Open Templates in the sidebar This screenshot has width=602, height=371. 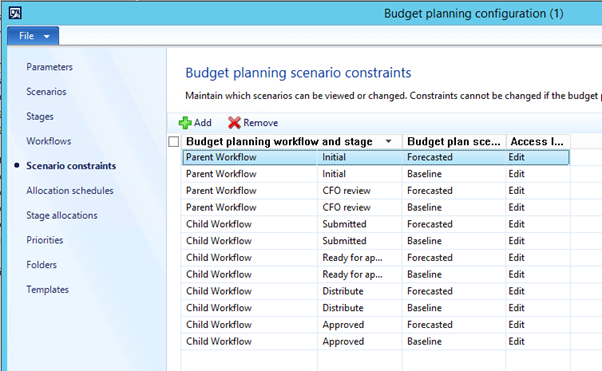48,290
